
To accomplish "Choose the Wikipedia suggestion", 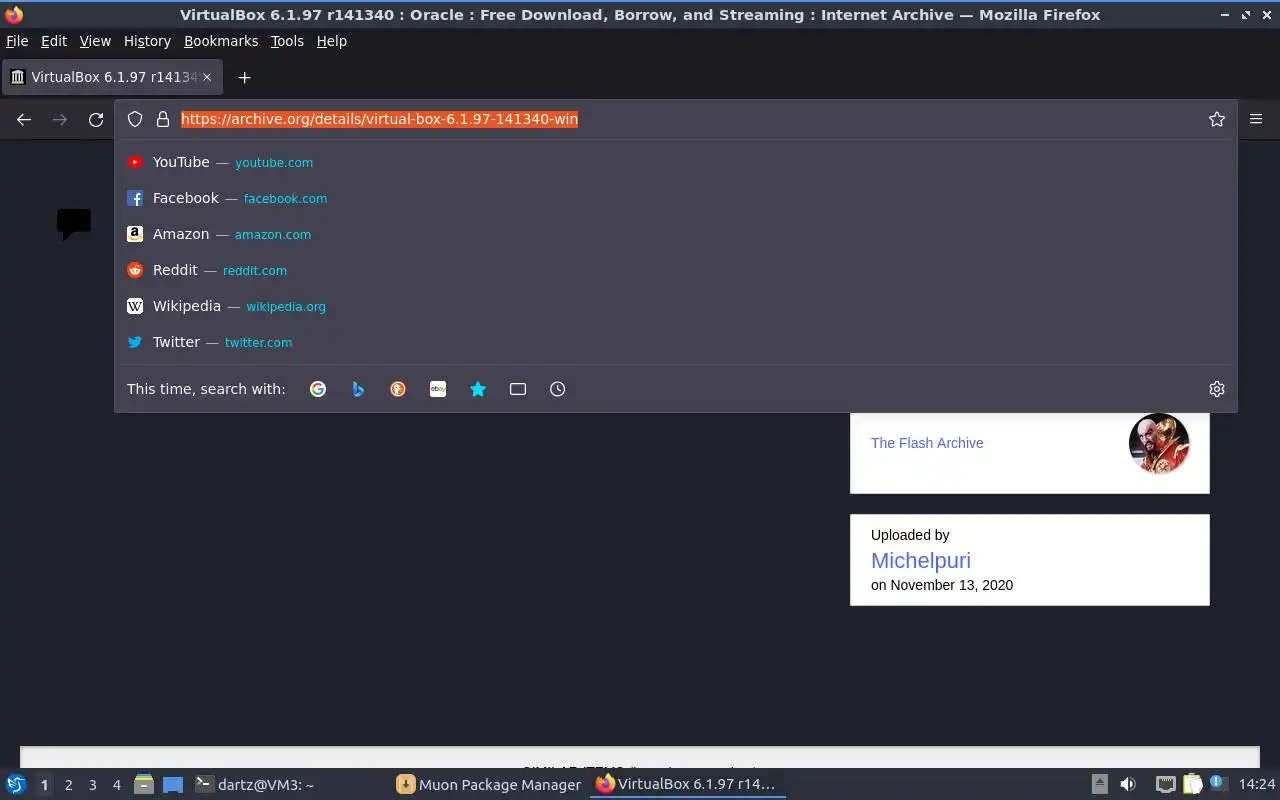I will pos(676,306).
